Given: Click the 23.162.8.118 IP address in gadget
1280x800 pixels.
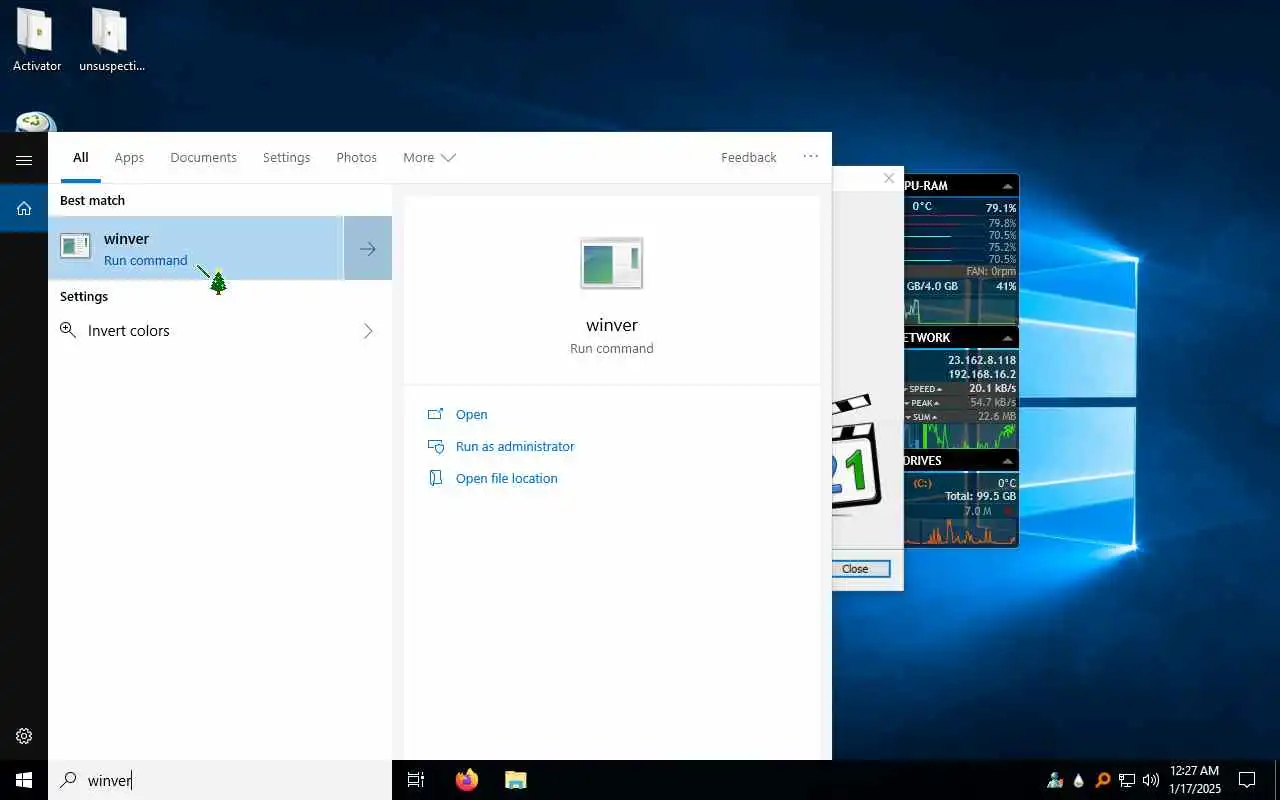Looking at the screenshot, I should point(982,360).
